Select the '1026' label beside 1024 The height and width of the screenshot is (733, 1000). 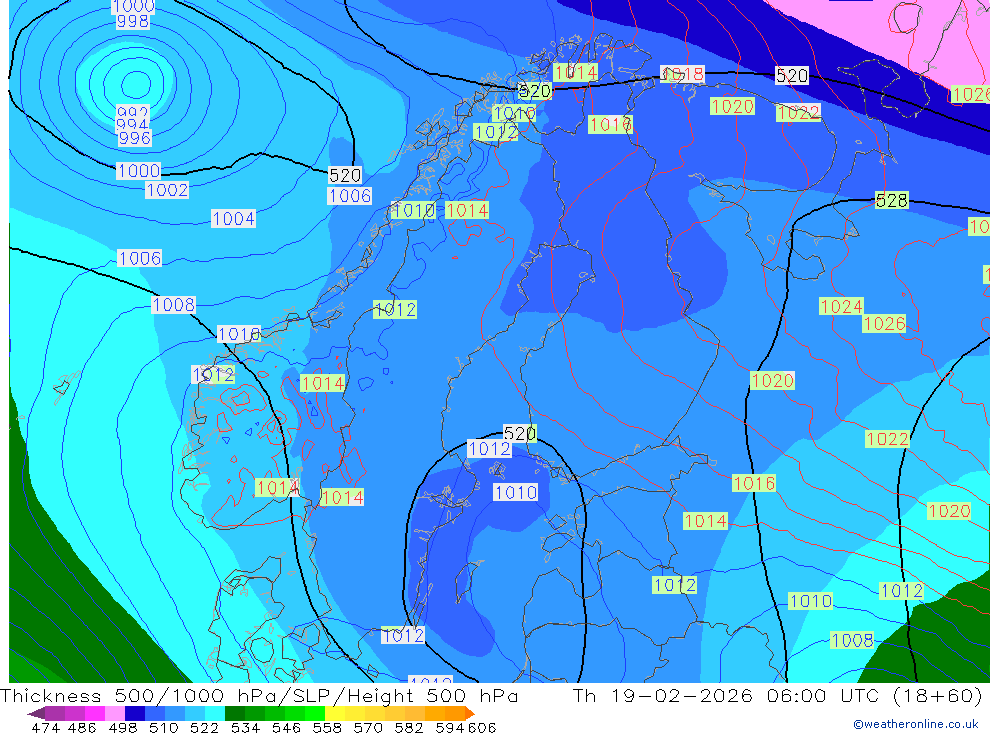(x=884, y=324)
